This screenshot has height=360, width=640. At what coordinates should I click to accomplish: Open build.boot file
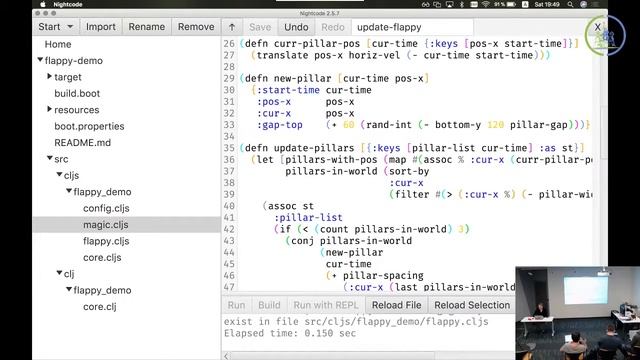click(77, 93)
